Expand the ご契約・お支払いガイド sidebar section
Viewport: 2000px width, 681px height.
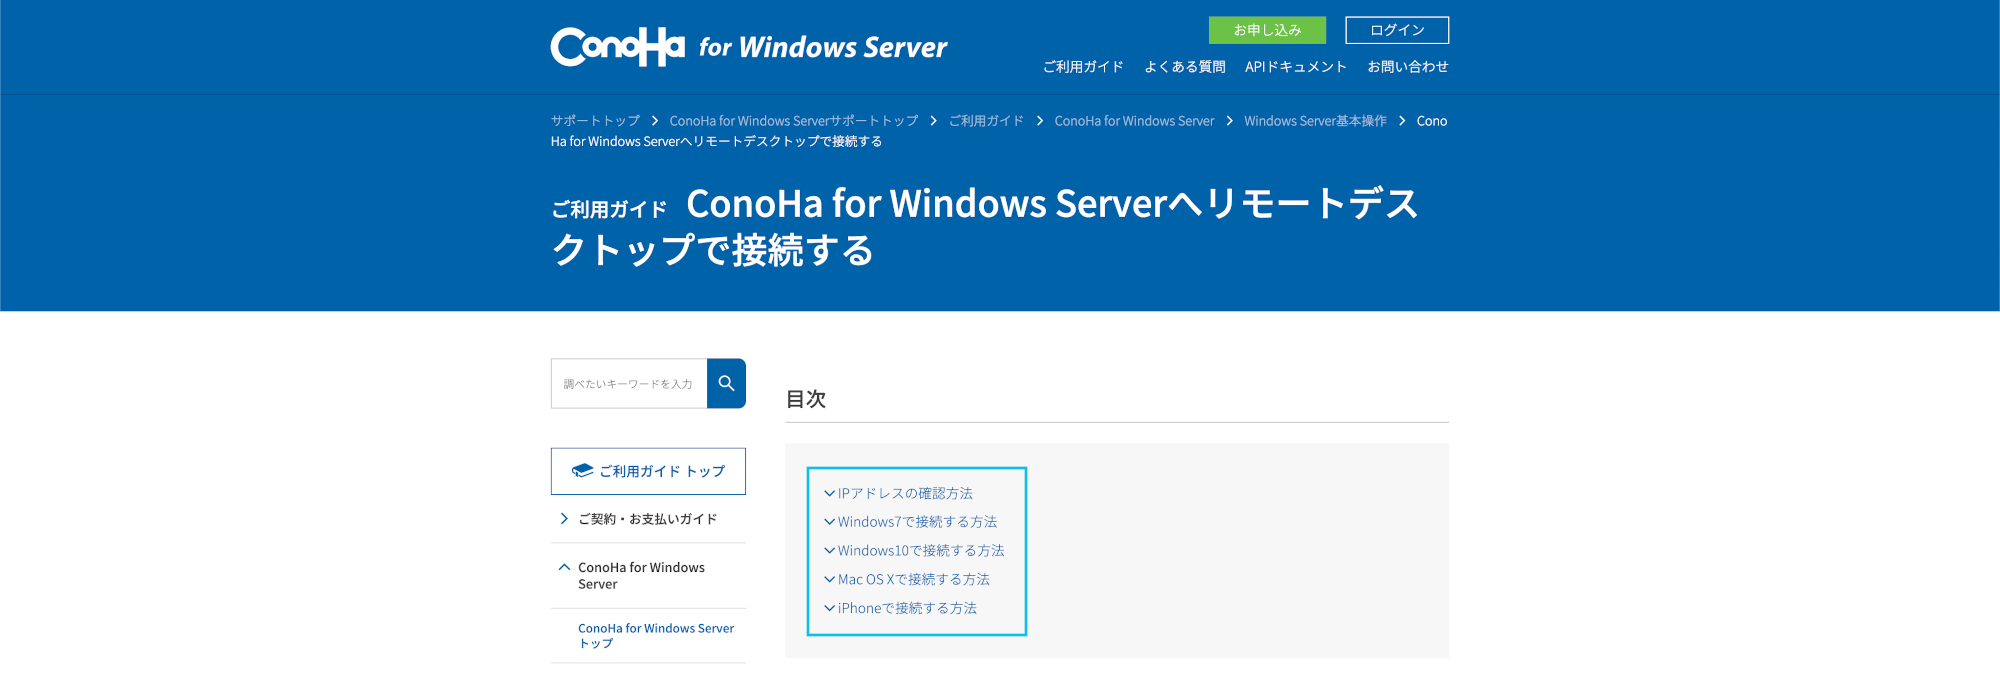click(647, 519)
